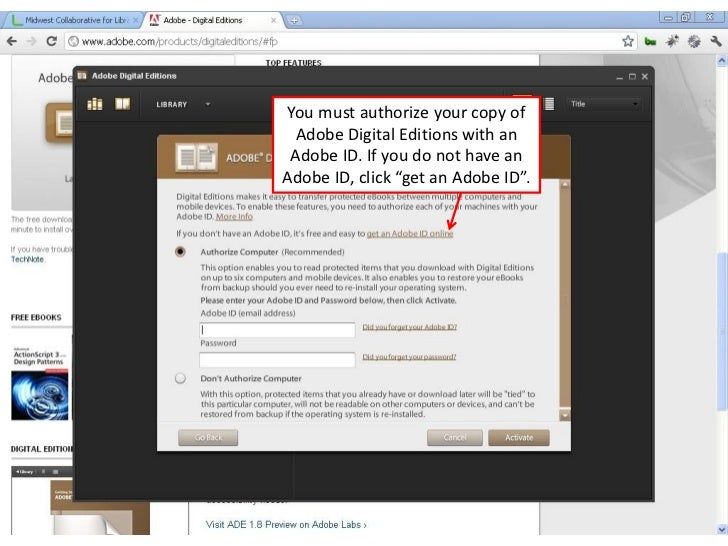Close the Adobe - Digital Editions tab

(273, 20)
